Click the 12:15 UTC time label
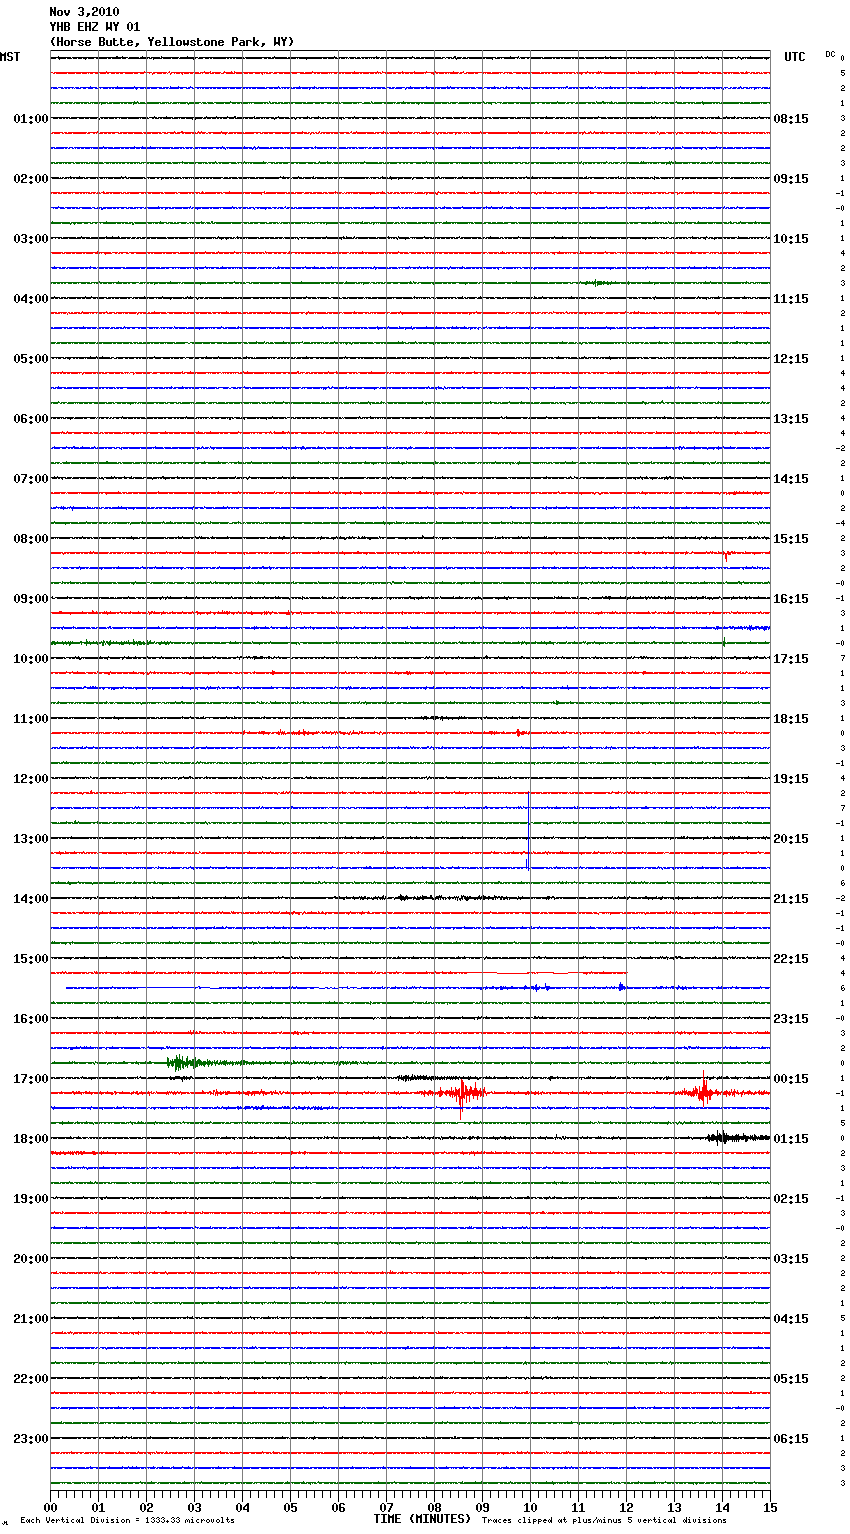The height and width of the screenshot is (1534, 850). pyautogui.click(x=791, y=359)
